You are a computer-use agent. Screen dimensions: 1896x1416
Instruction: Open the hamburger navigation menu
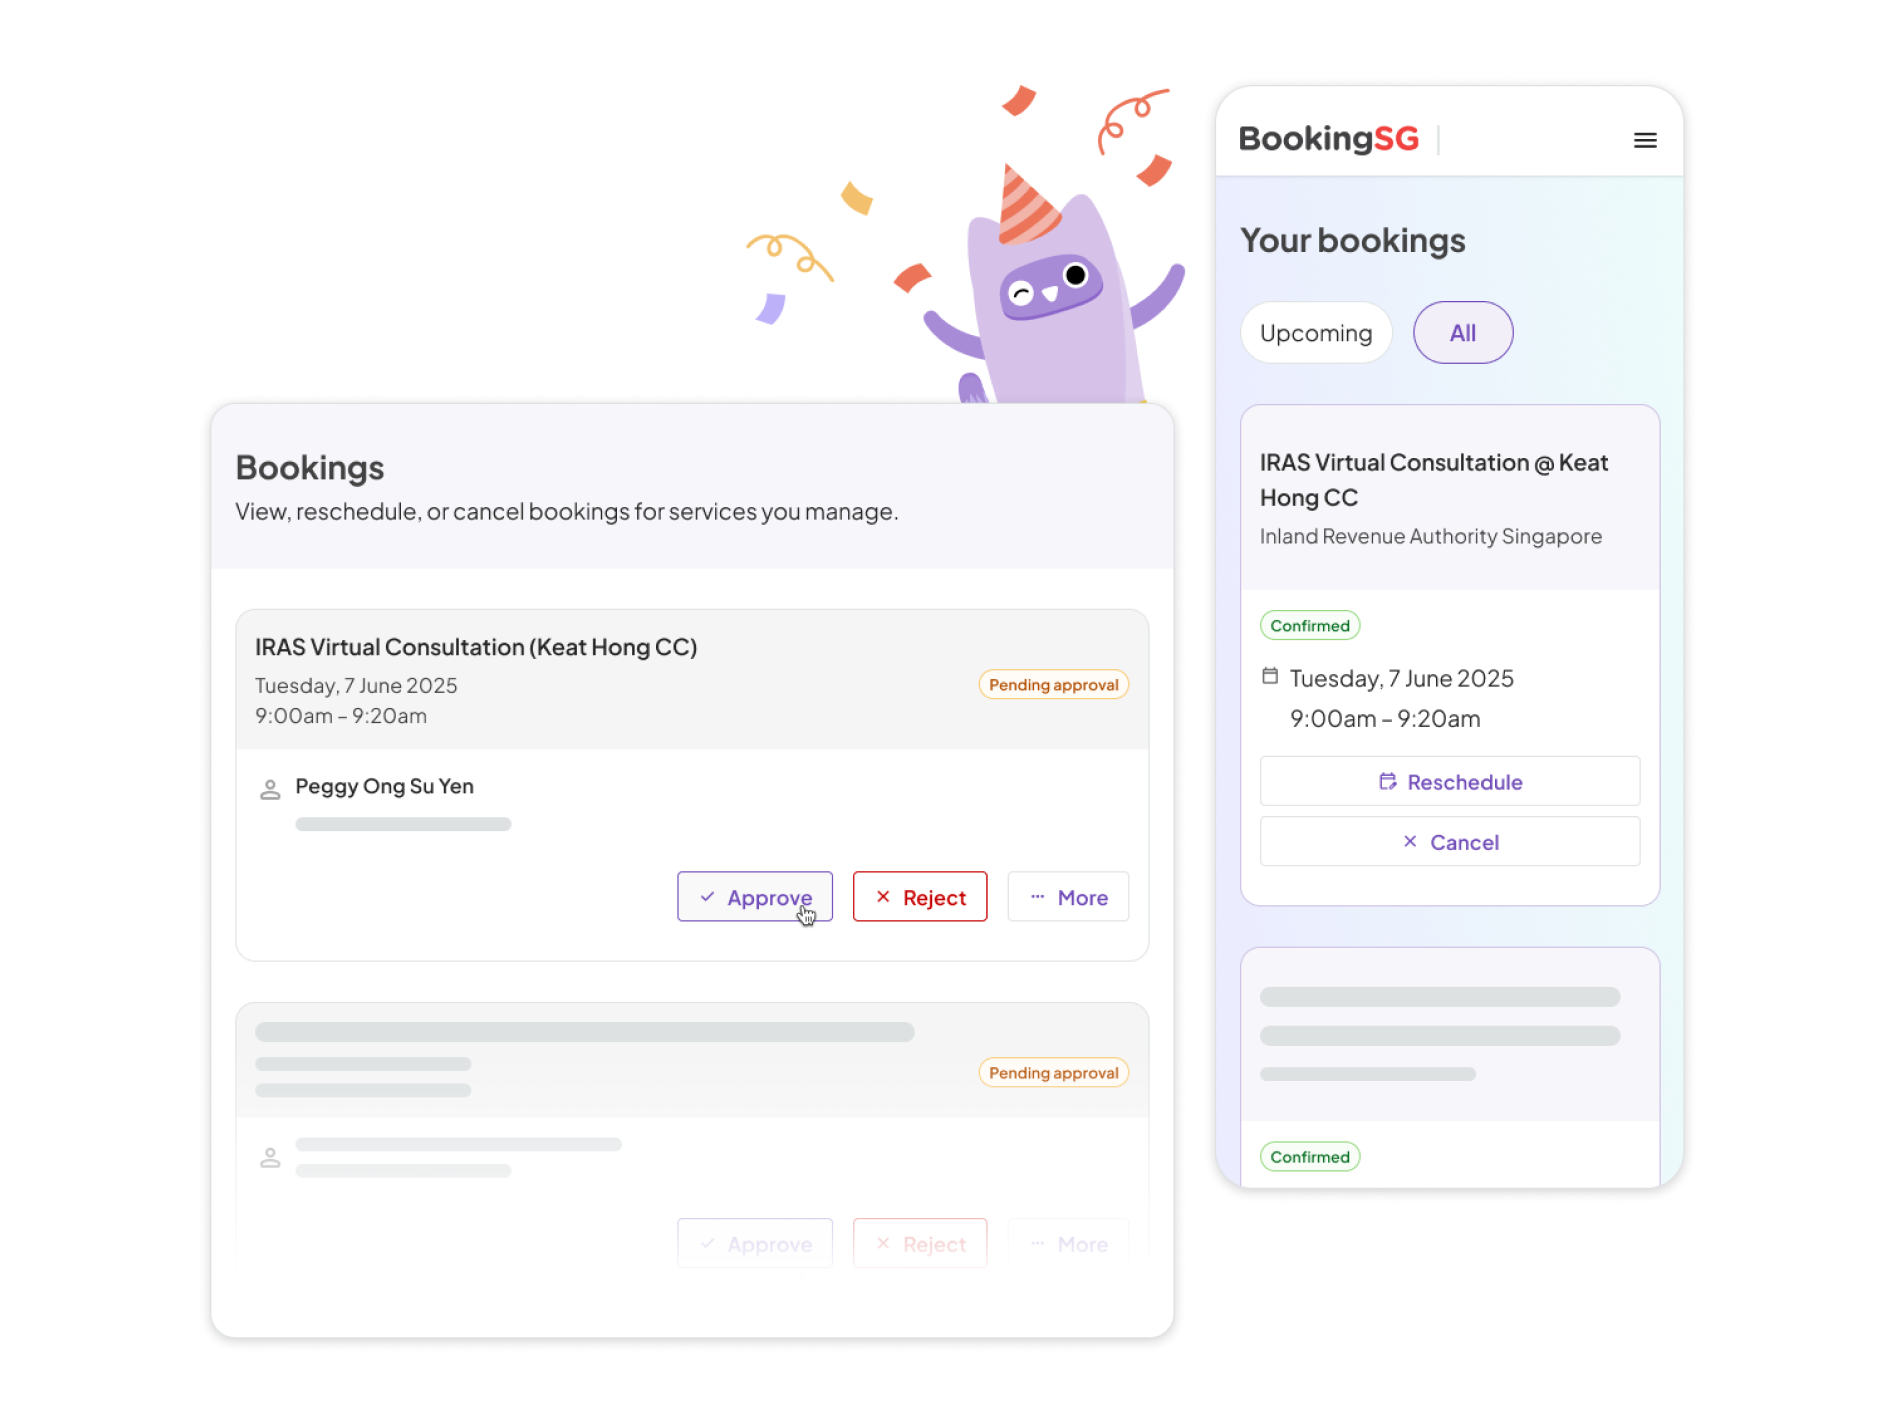[x=1645, y=140]
